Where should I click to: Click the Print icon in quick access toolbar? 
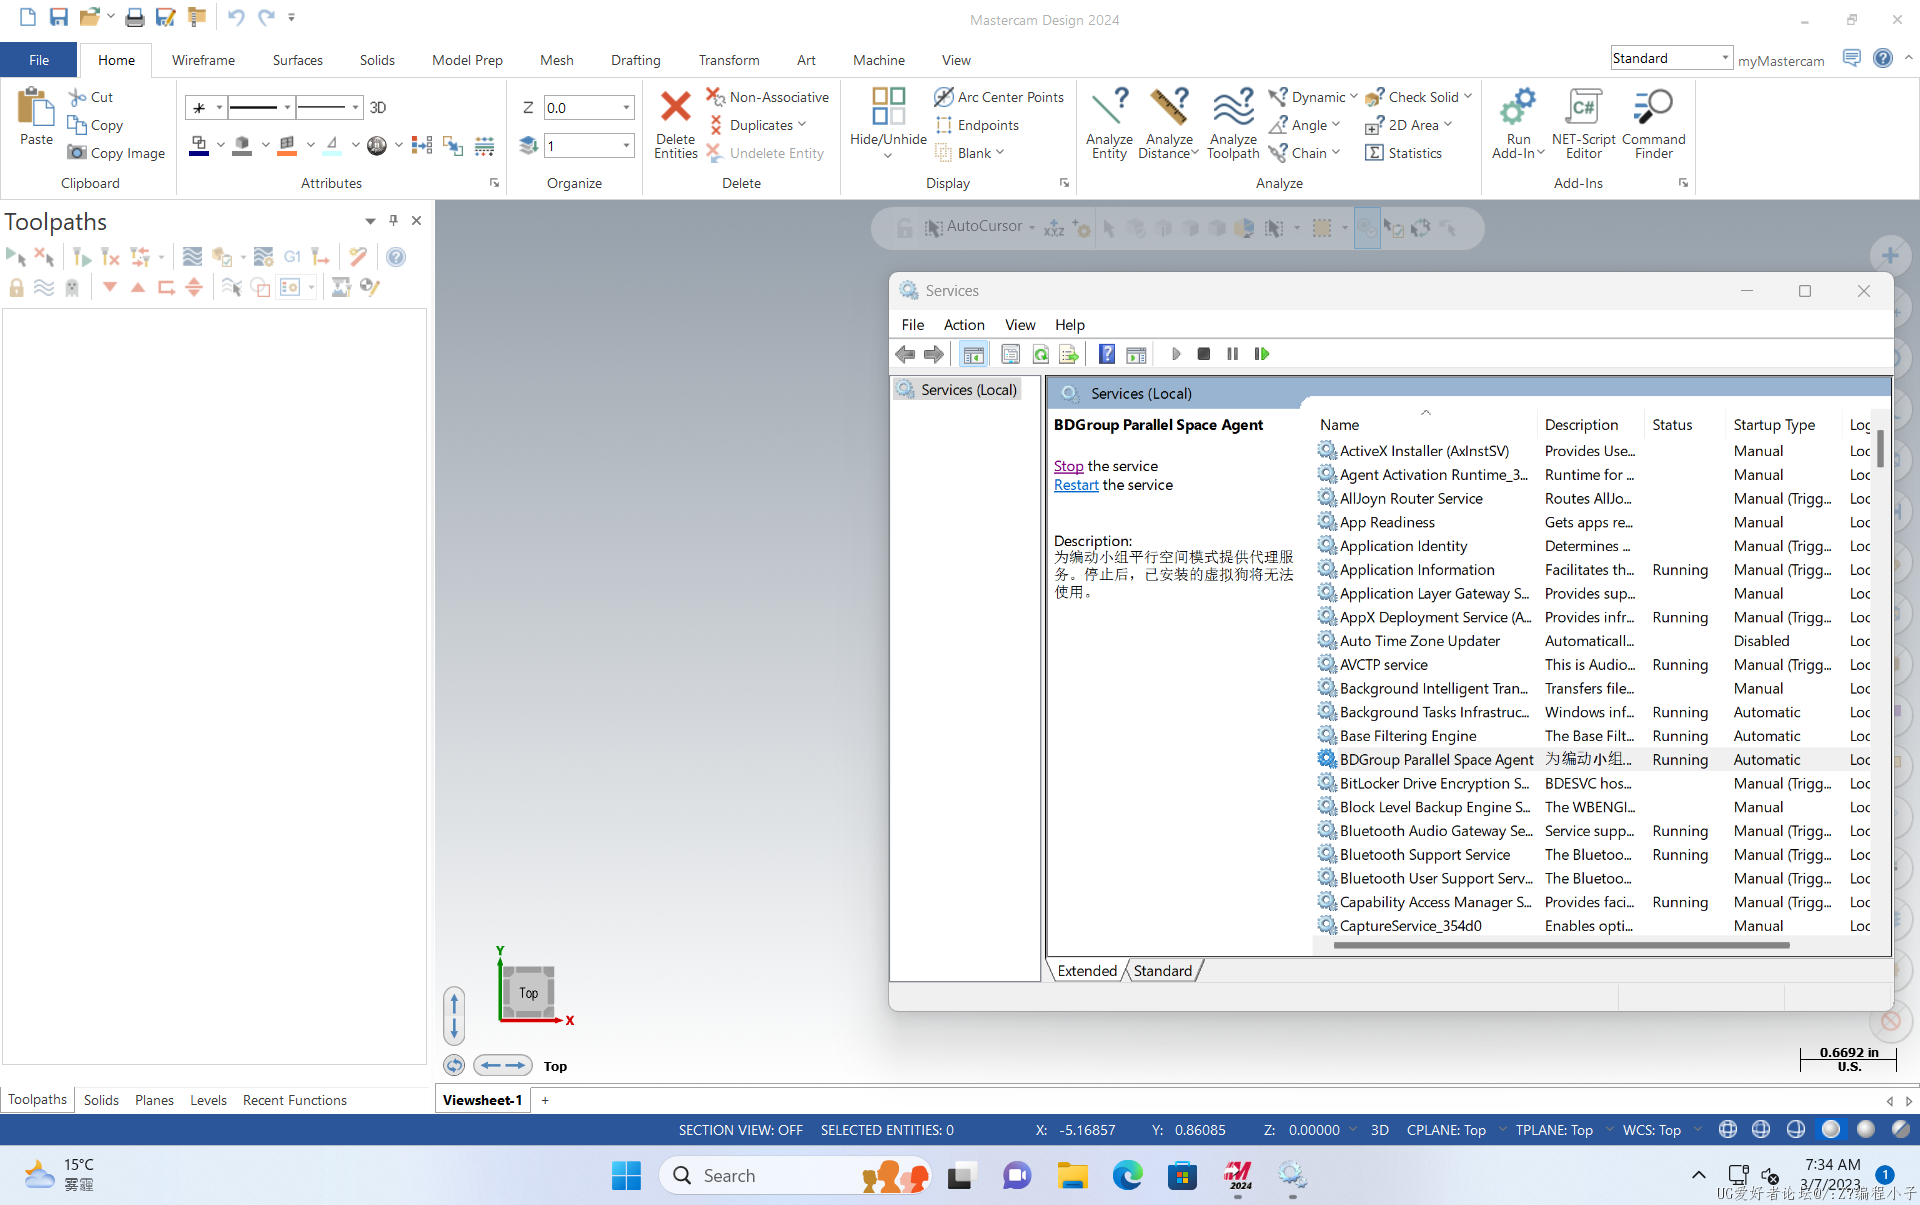click(135, 17)
